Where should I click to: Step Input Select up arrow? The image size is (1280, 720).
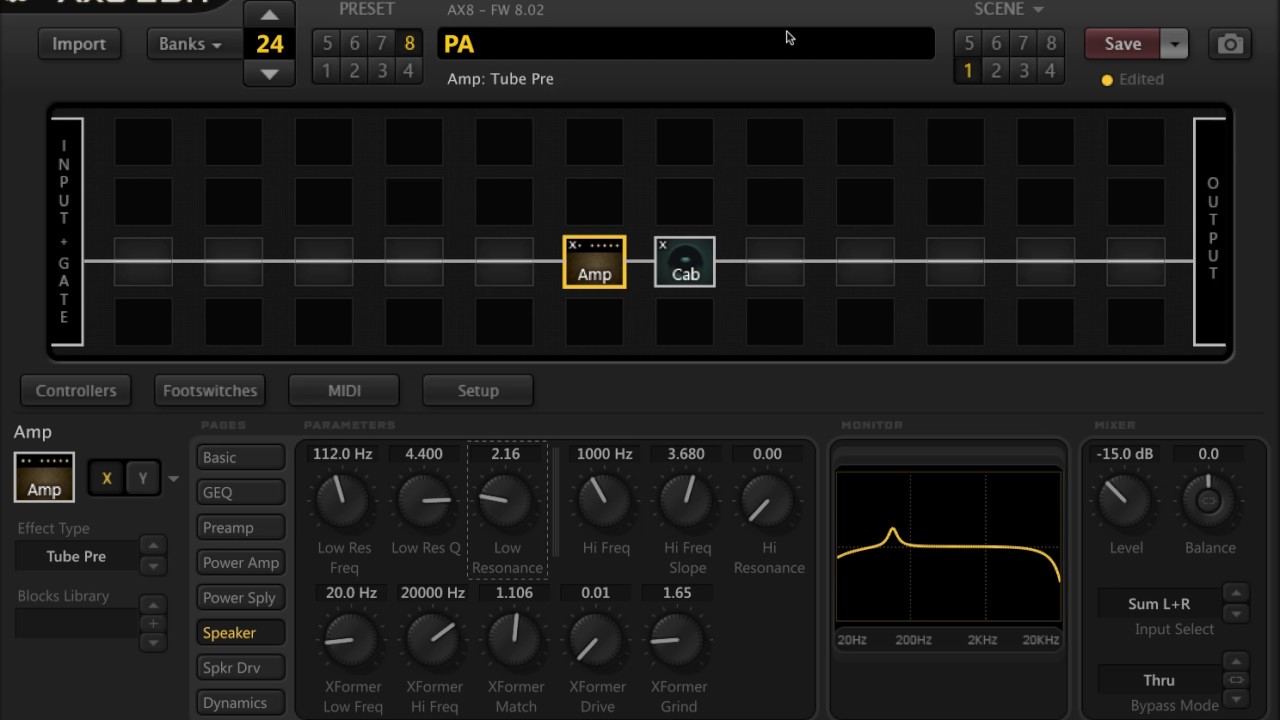click(x=1236, y=592)
